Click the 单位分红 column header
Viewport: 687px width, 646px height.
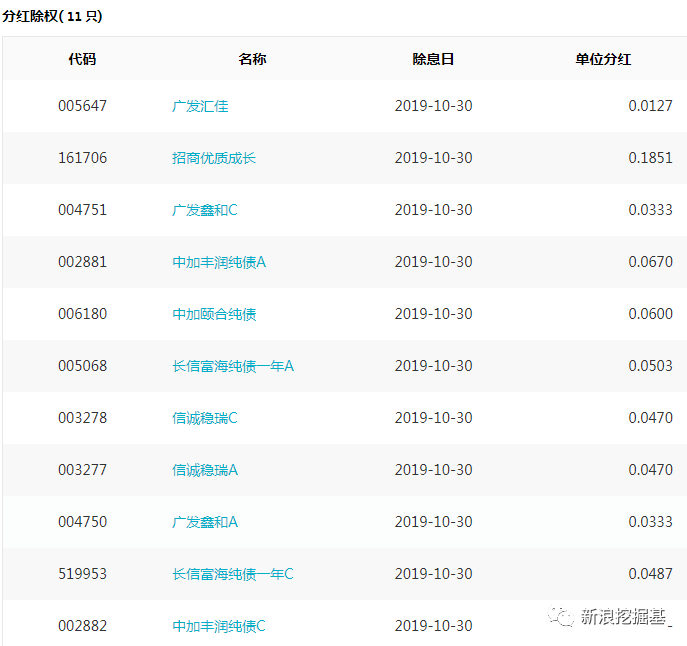tap(603, 59)
